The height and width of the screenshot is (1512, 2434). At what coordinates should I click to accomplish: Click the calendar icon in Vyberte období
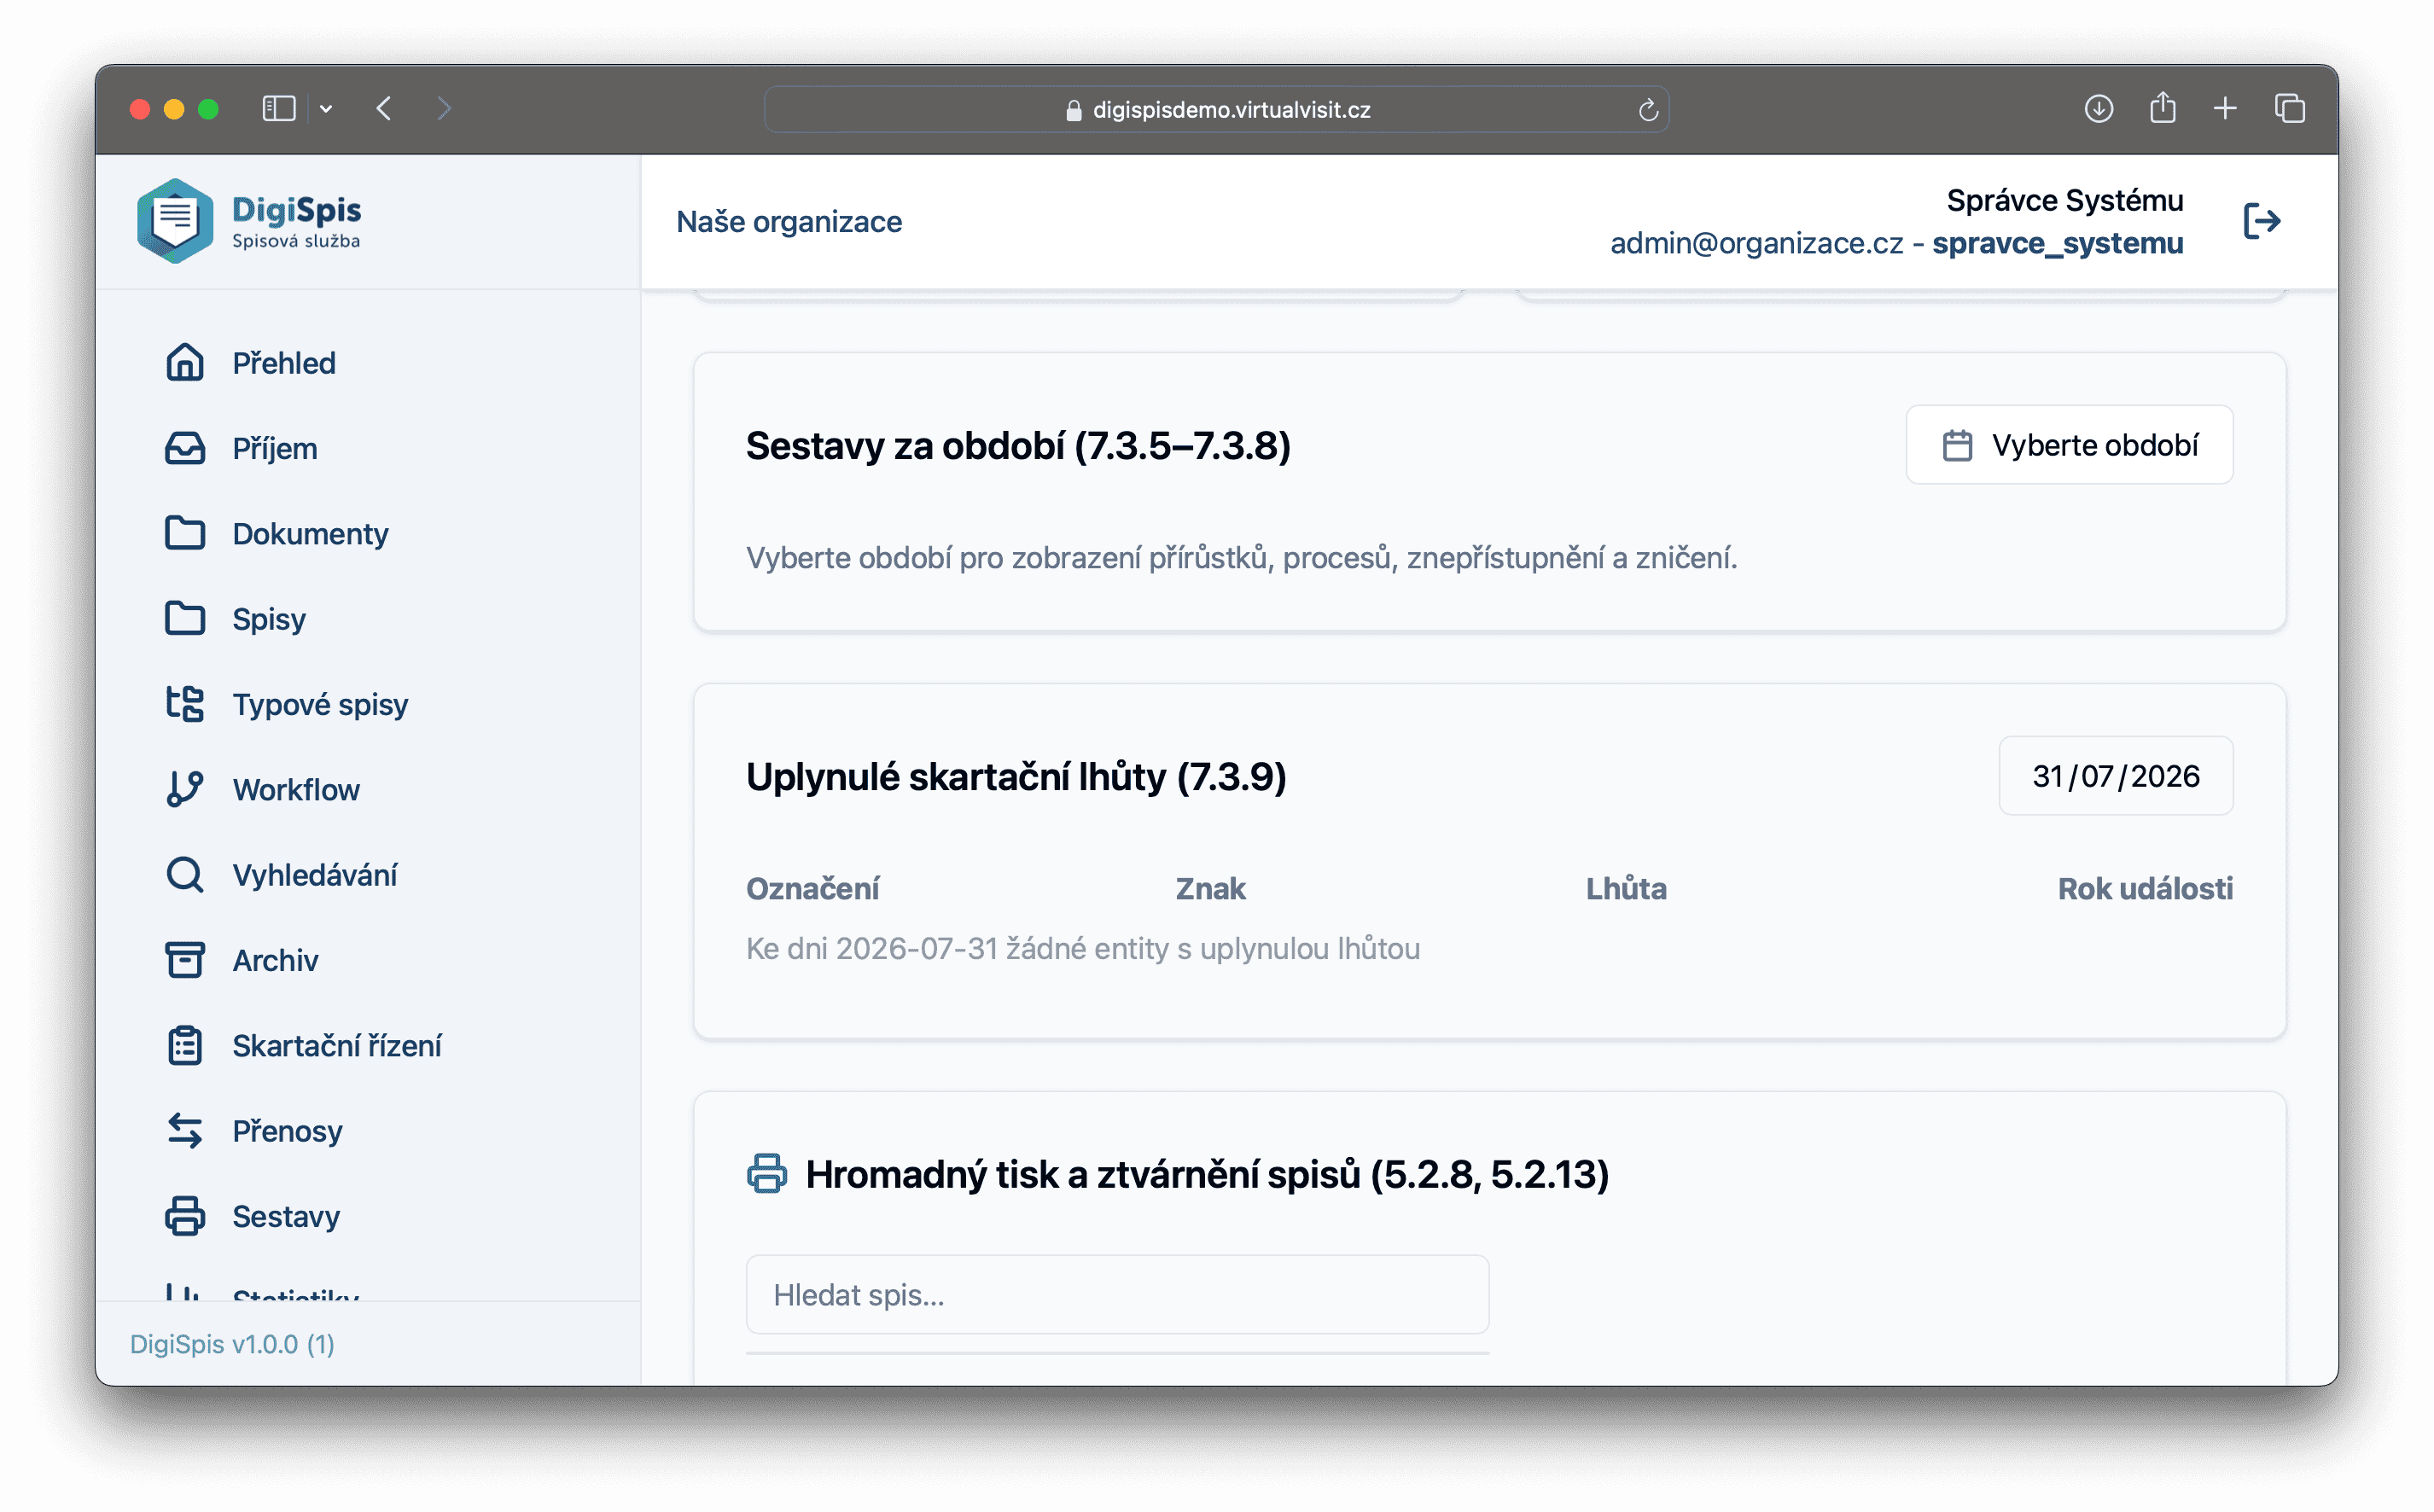click(1957, 445)
